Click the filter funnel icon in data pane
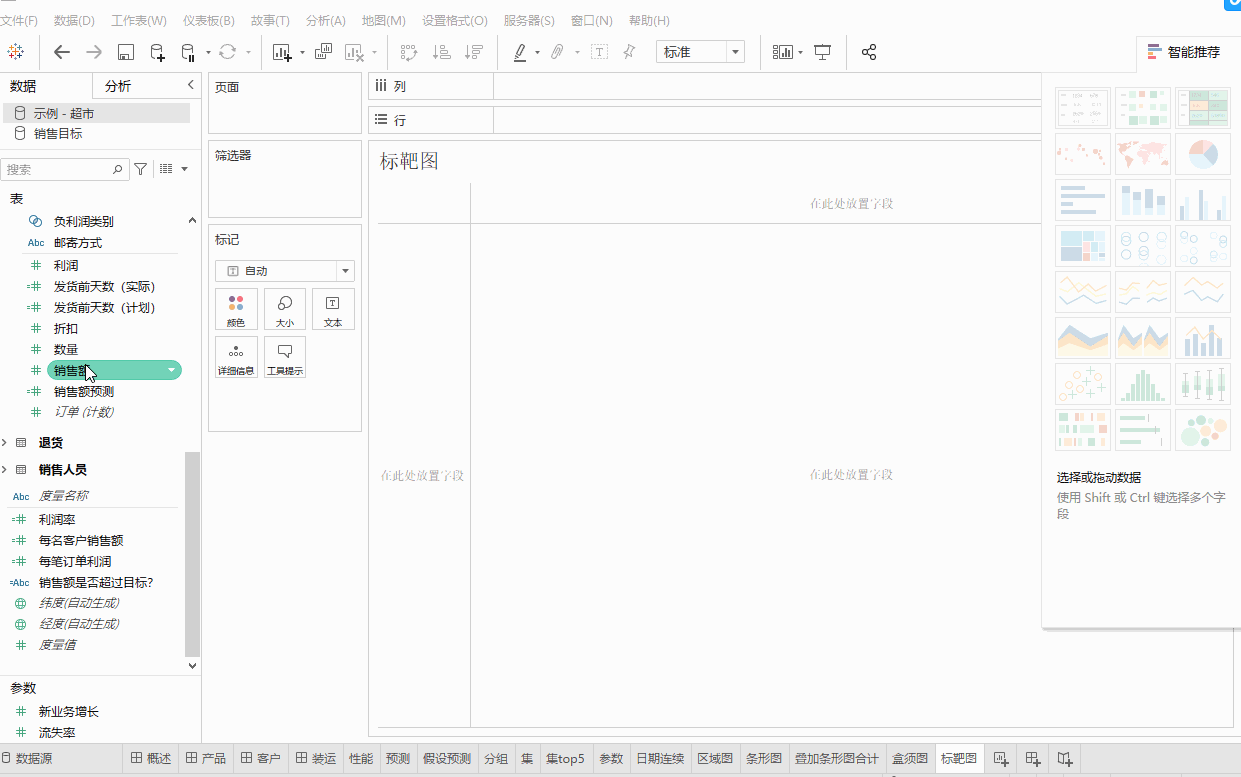The image size is (1241, 777). click(141, 170)
